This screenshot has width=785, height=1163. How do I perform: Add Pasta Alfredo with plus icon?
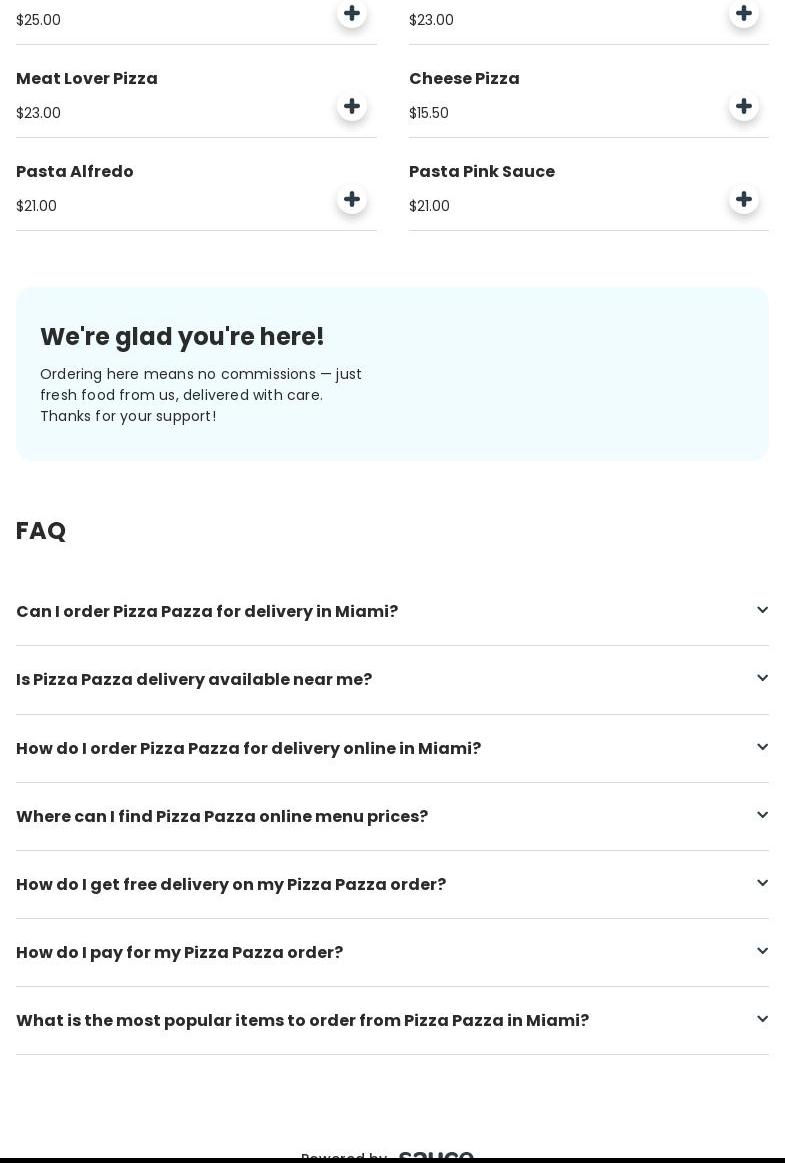[352, 200]
